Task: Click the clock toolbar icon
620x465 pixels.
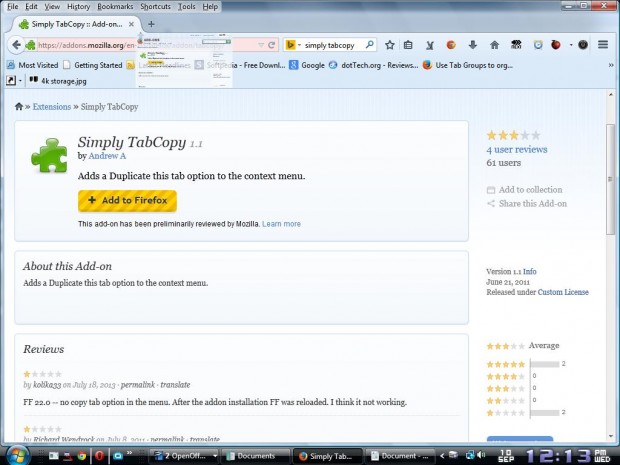Action: click(x=538, y=45)
